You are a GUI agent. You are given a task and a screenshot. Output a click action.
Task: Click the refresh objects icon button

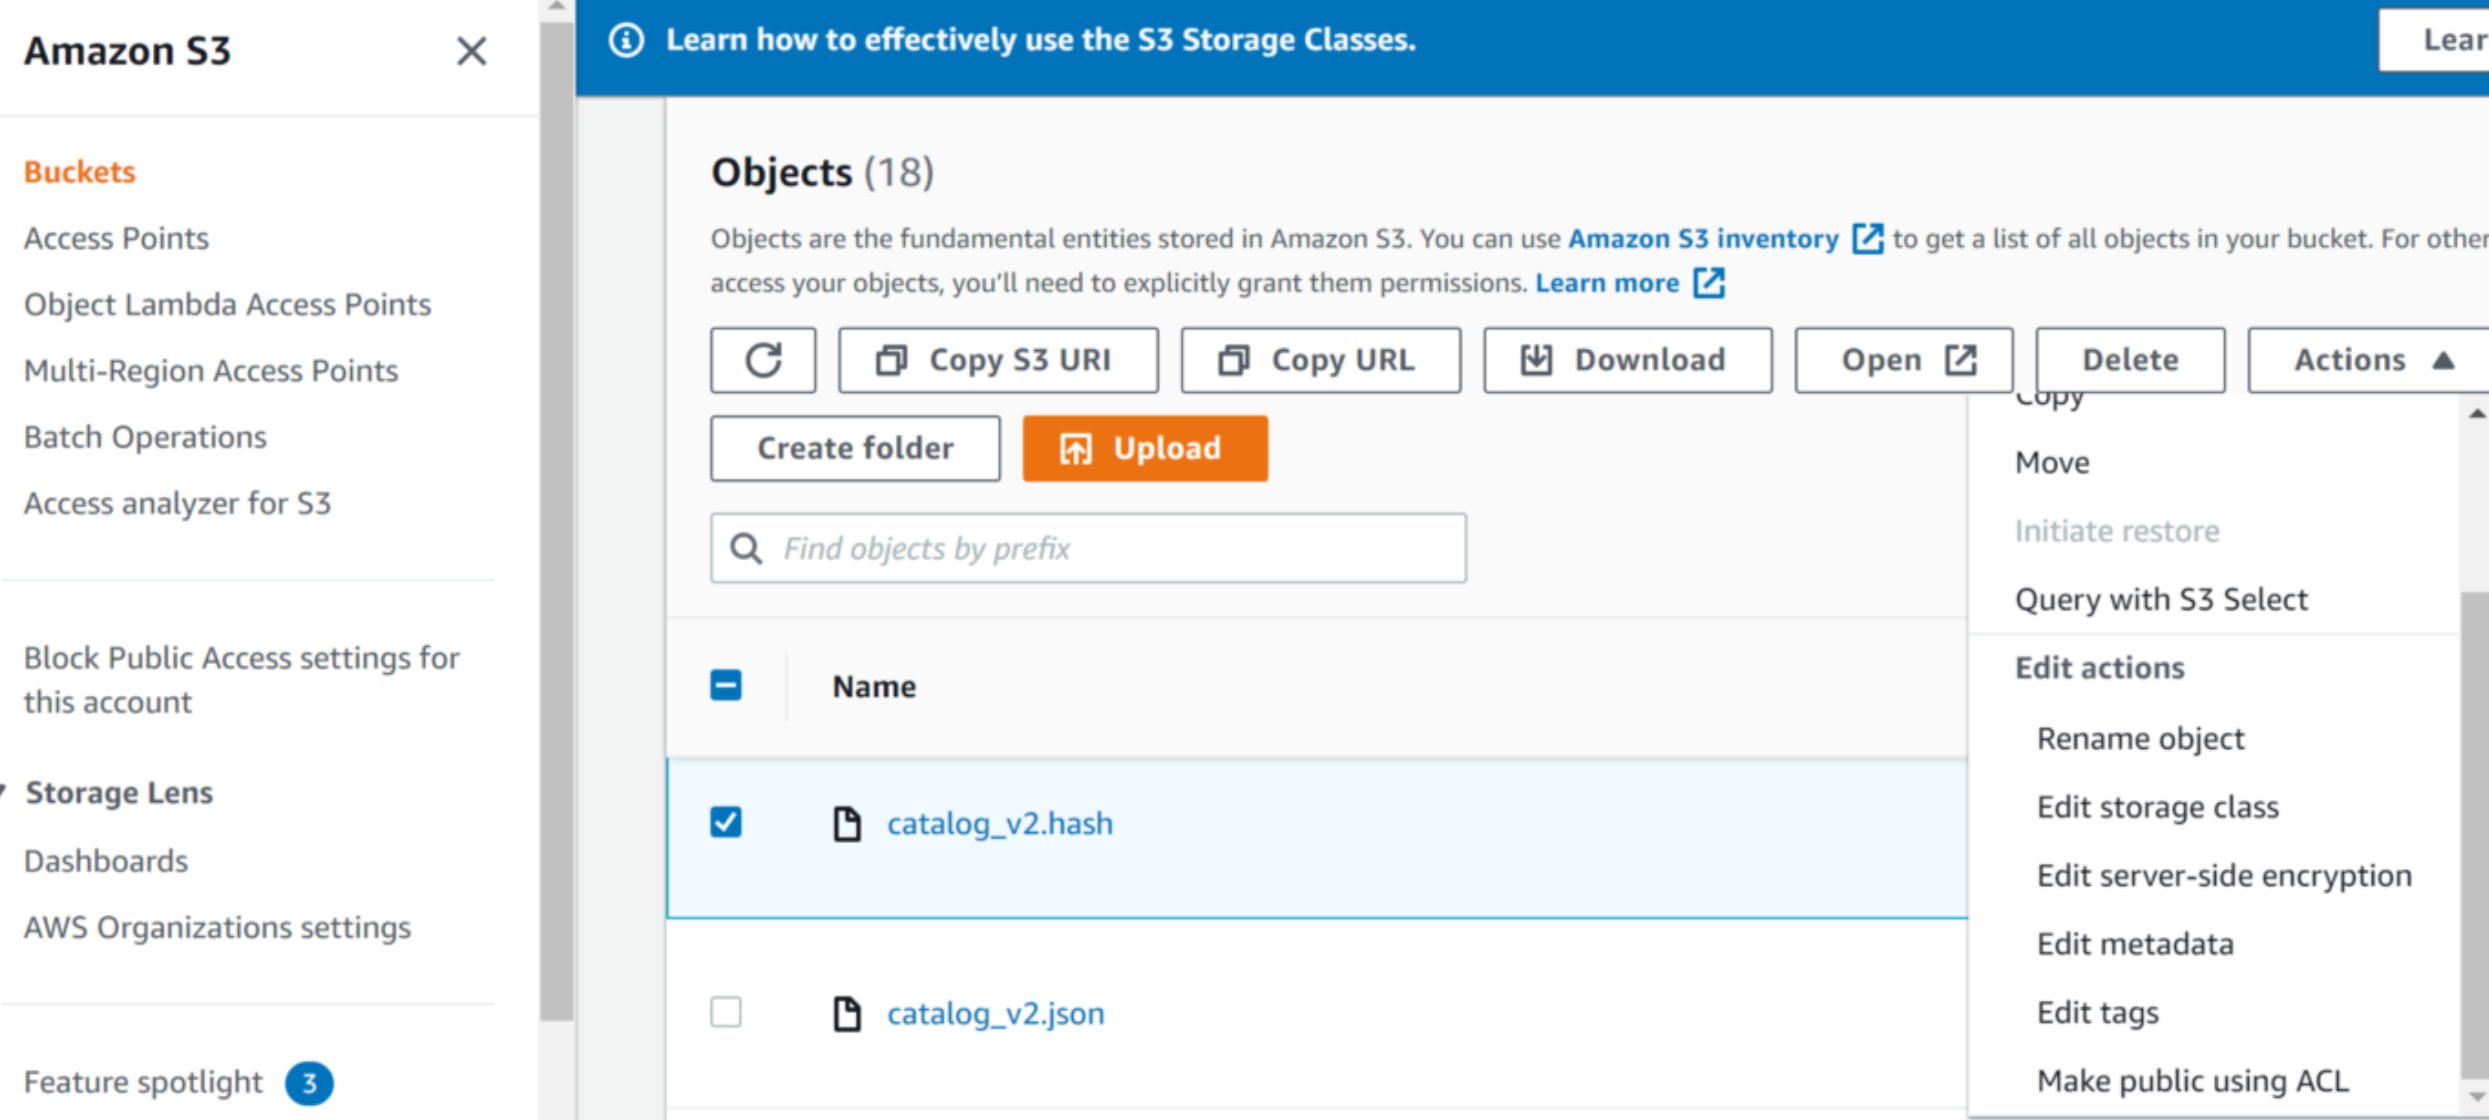[x=763, y=360]
